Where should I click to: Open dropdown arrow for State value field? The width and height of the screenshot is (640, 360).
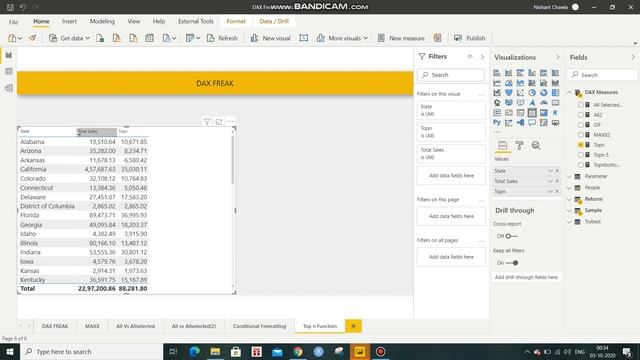pos(550,171)
